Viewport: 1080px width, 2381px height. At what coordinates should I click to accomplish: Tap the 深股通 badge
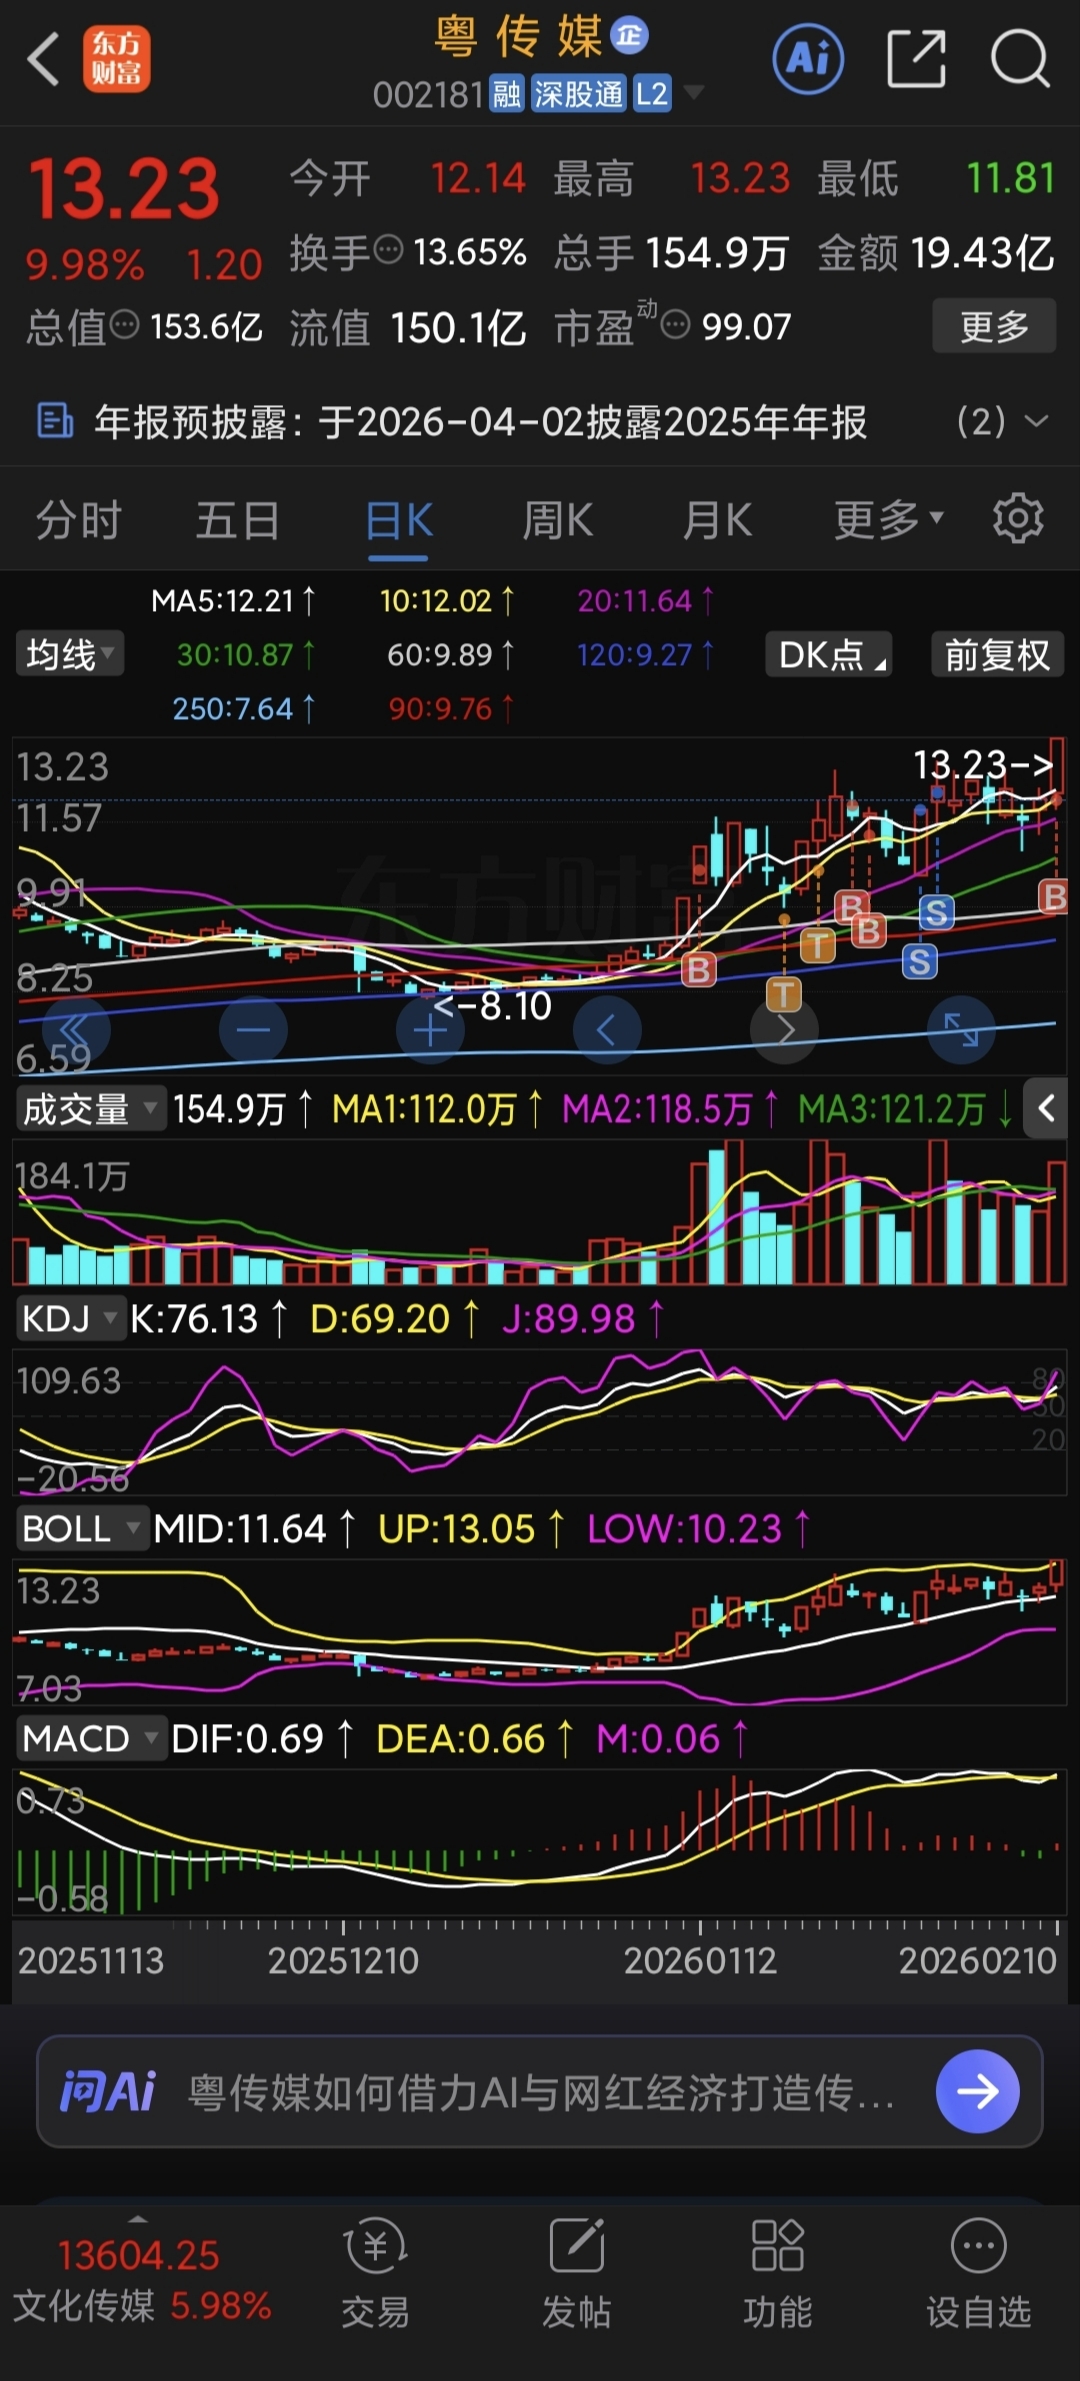coord(579,95)
